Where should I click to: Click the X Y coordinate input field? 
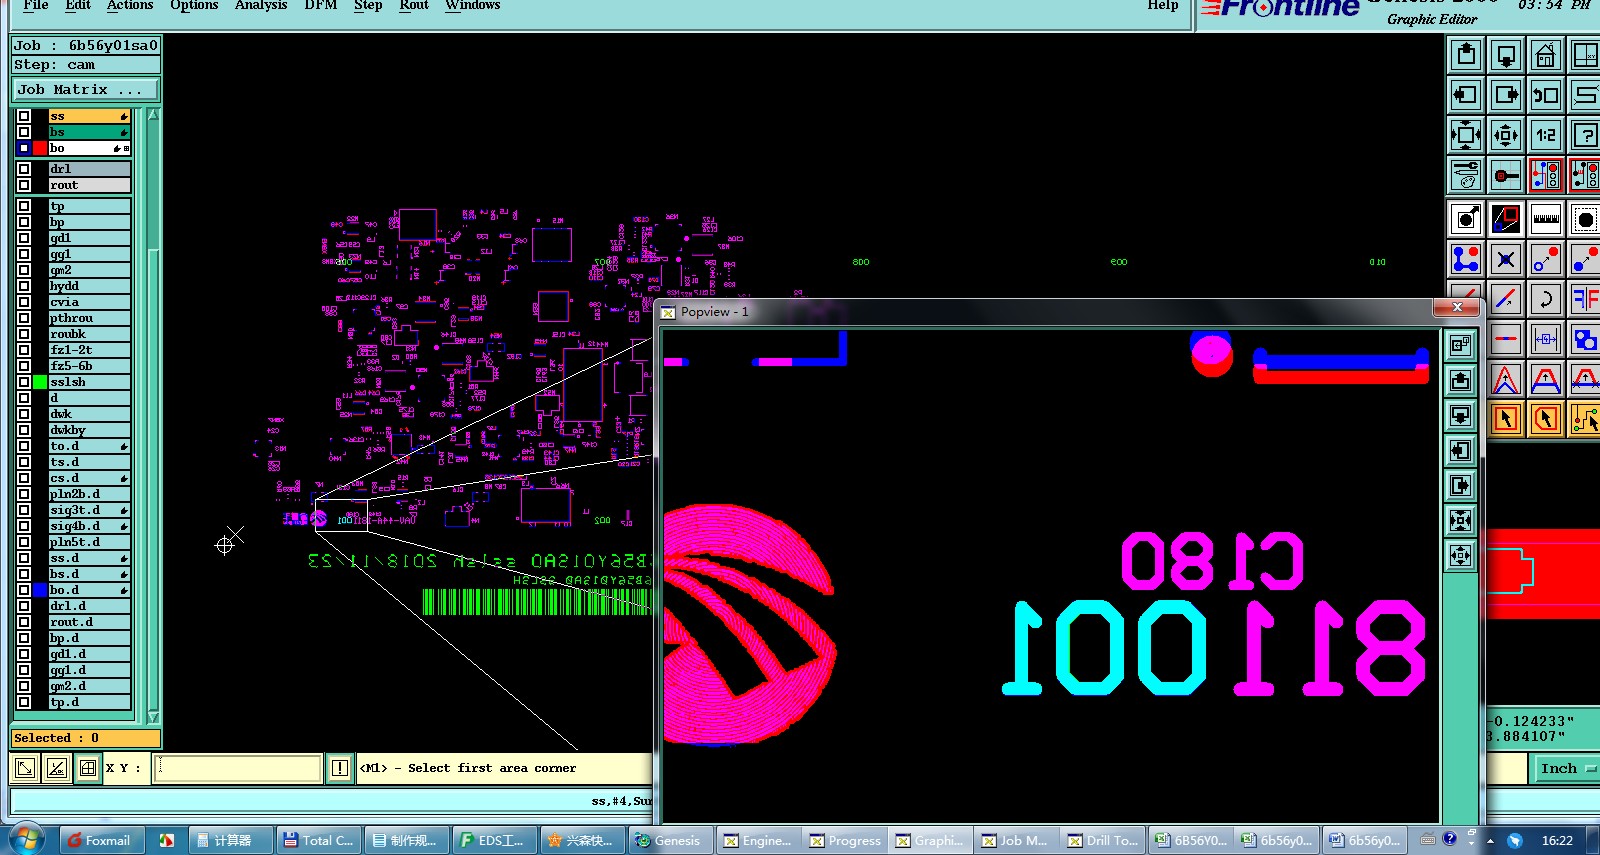[x=238, y=768]
